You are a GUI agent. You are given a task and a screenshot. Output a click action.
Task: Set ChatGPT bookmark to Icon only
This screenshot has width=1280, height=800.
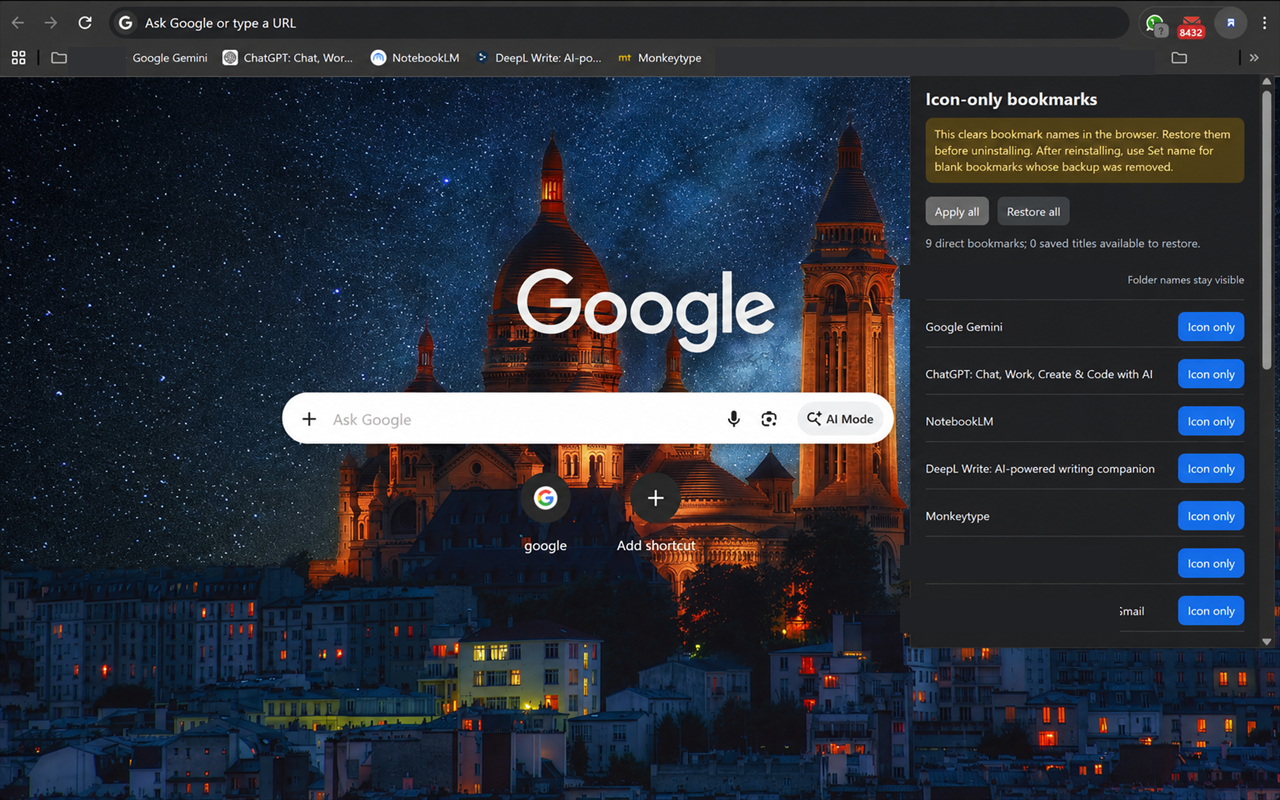pos(1211,374)
